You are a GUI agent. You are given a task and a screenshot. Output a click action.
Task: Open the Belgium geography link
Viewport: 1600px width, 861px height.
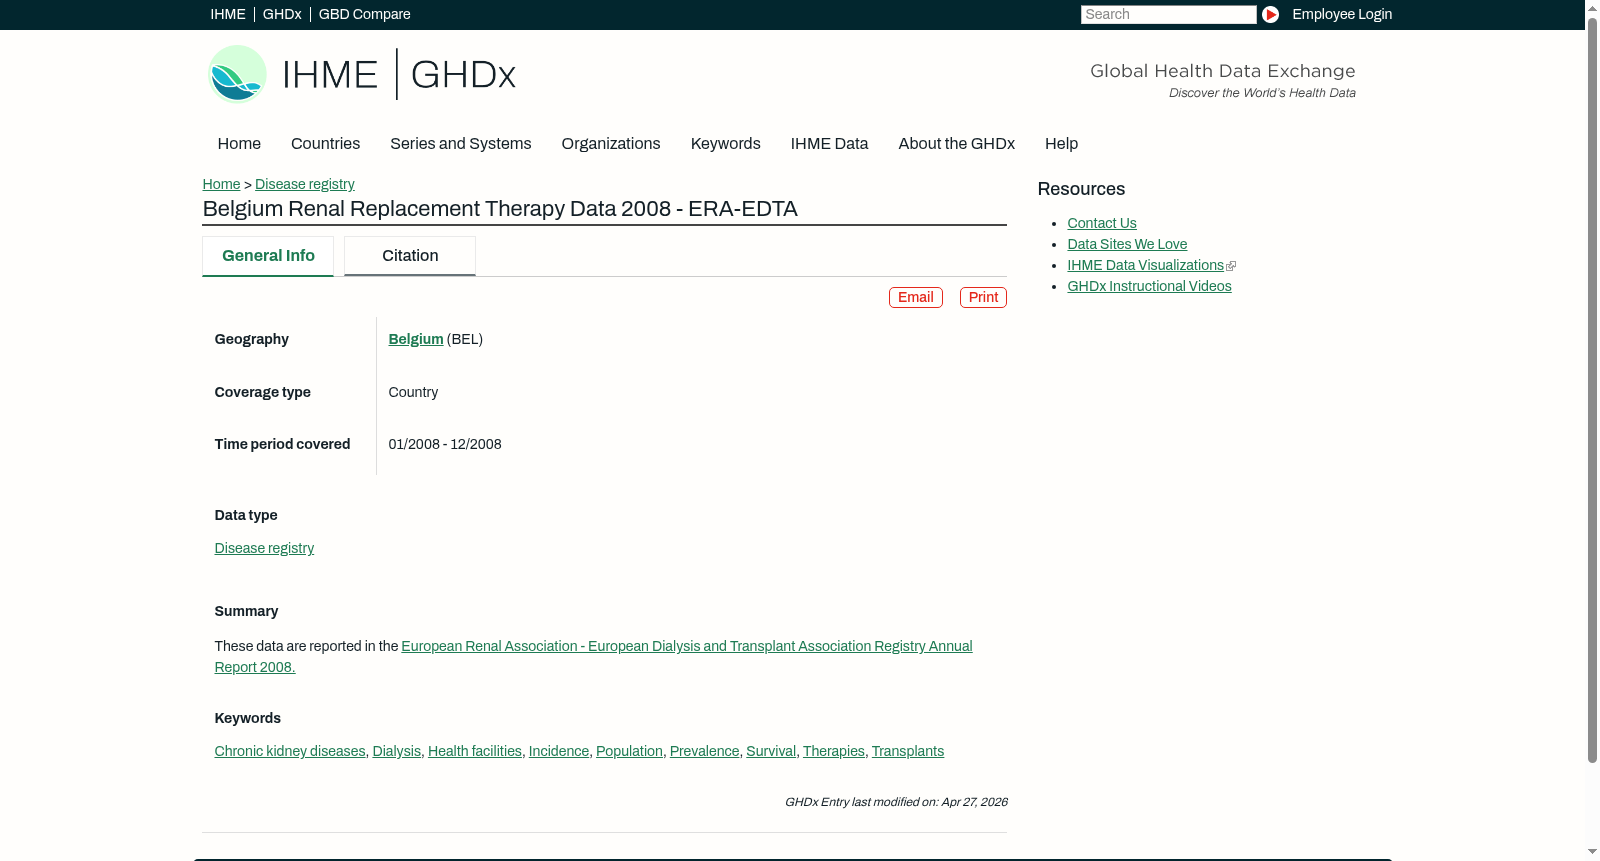point(415,339)
